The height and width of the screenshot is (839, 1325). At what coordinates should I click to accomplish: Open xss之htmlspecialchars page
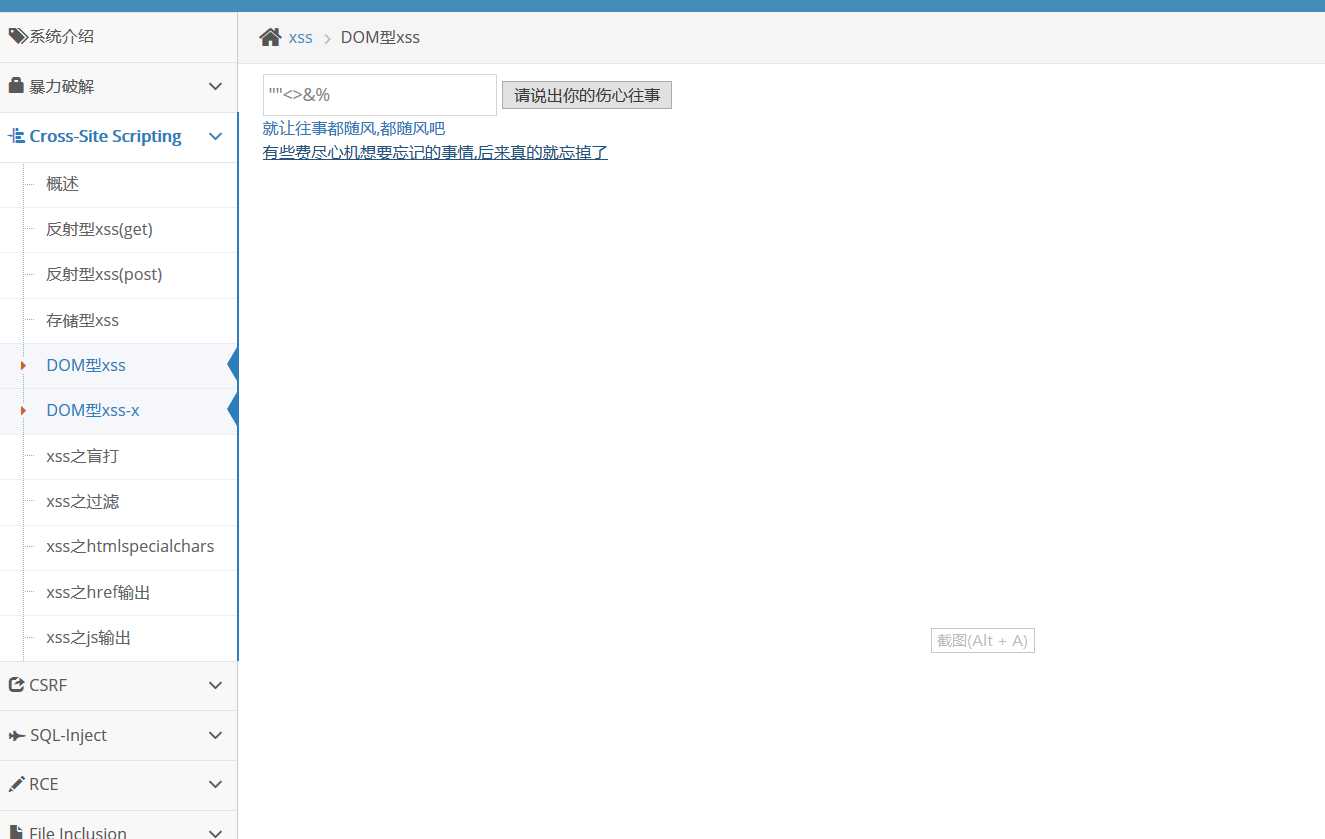(119, 548)
